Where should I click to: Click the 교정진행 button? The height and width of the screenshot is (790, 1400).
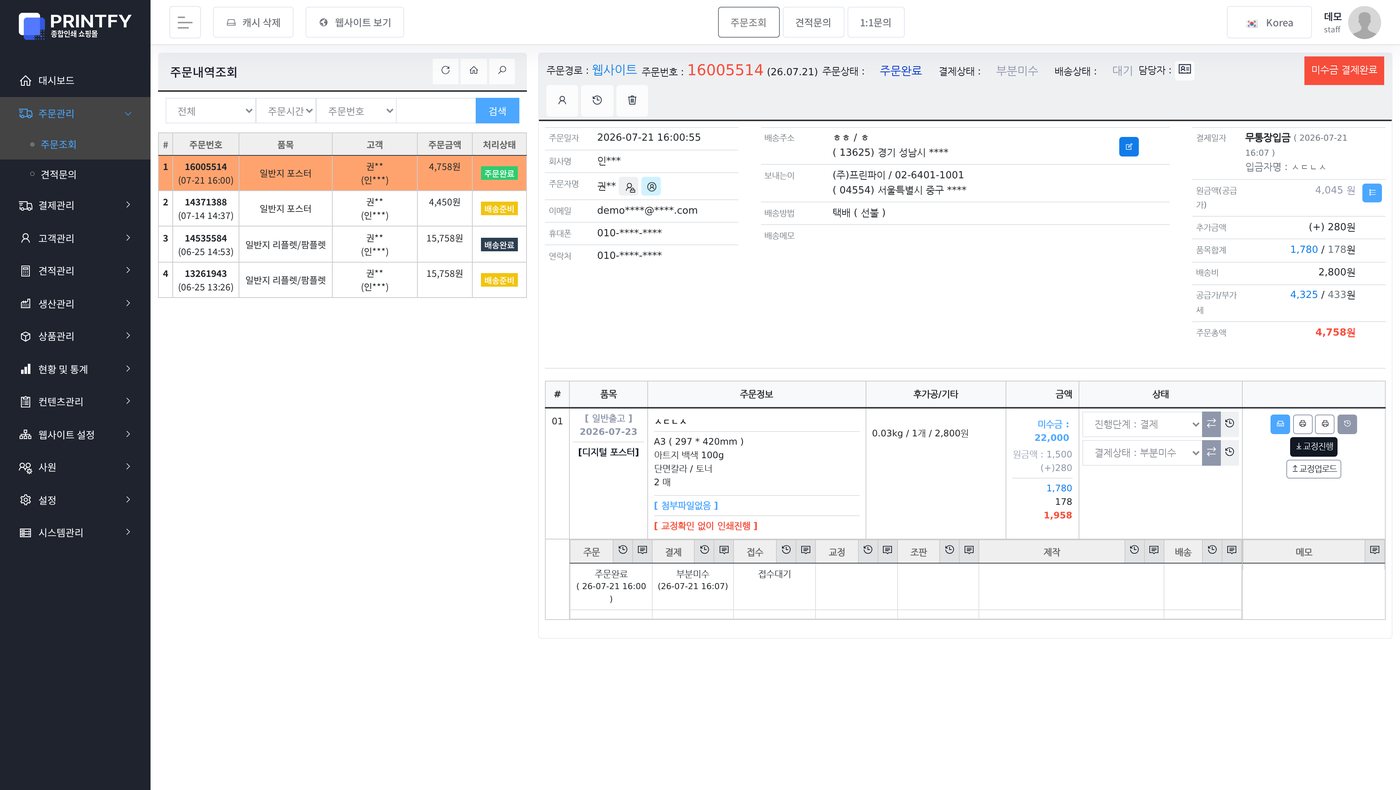pyautogui.click(x=1314, y=446)
